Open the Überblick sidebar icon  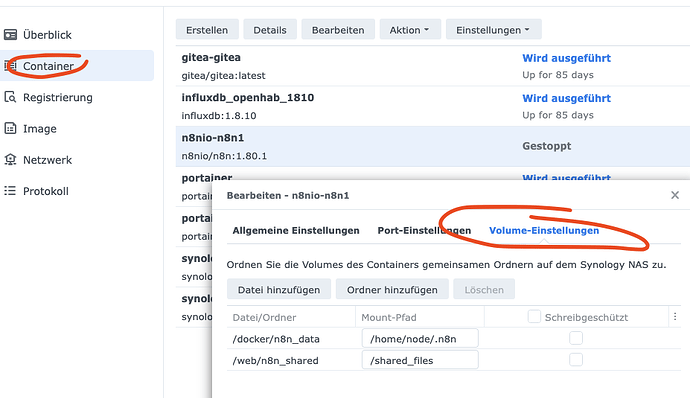[11, 35]
